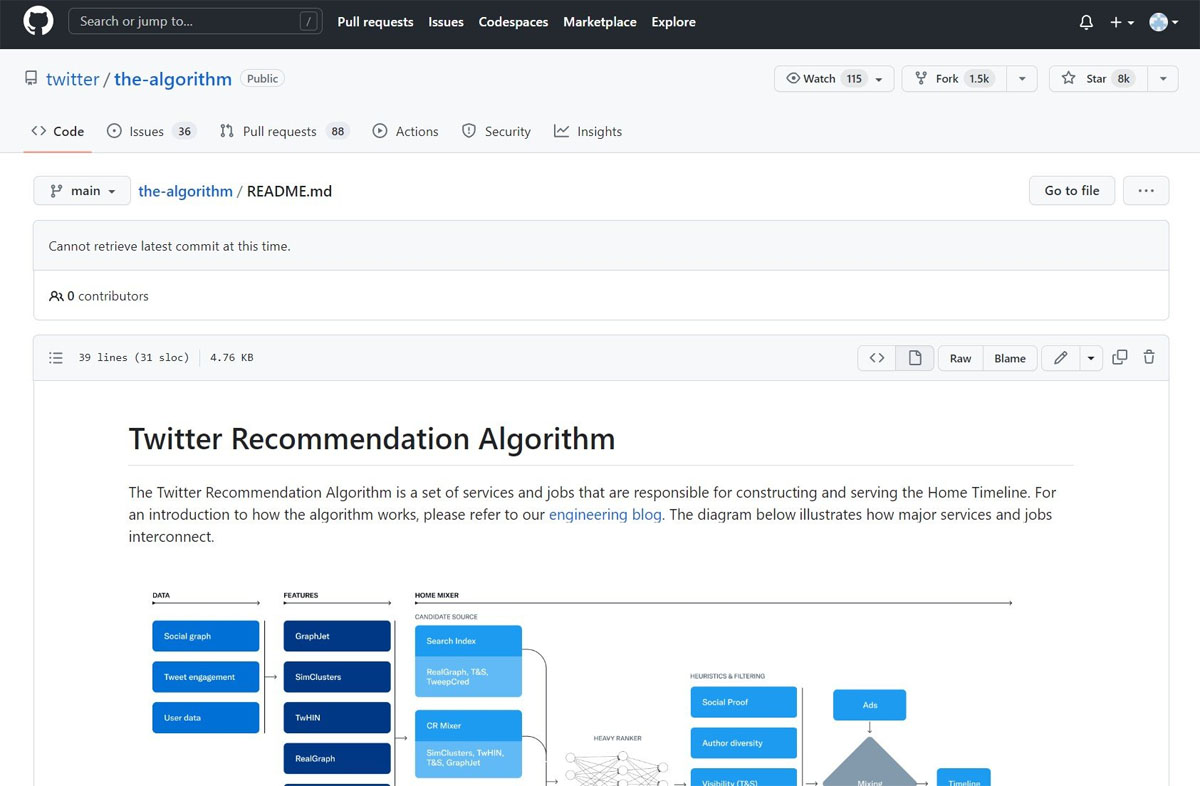1200x786 pixels.
Task: Focus the Search or jump to field
Action: tap(195, 21)
